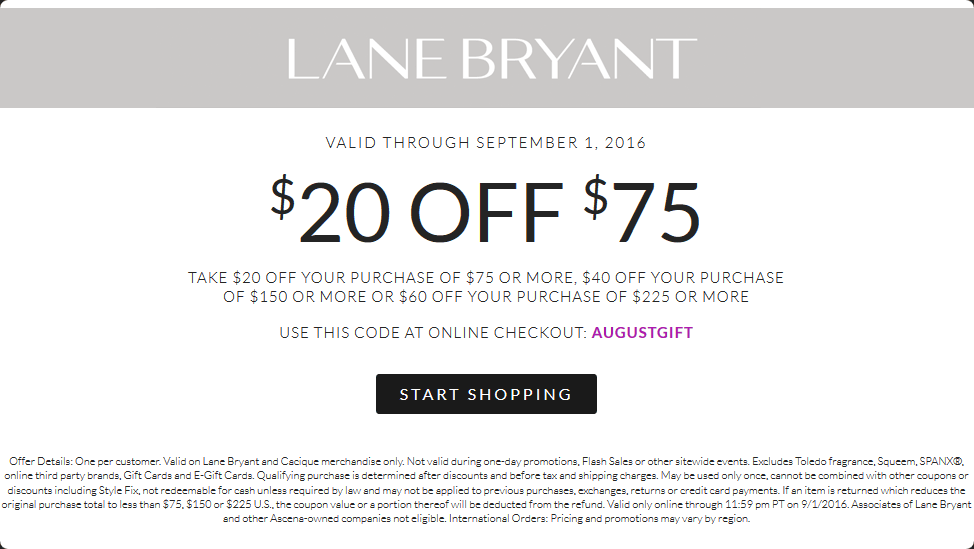Screen dimensions: 974x549
Task: Click SPANX in the exclusions text
Action: pyautogui.click(x=940, y=461)
